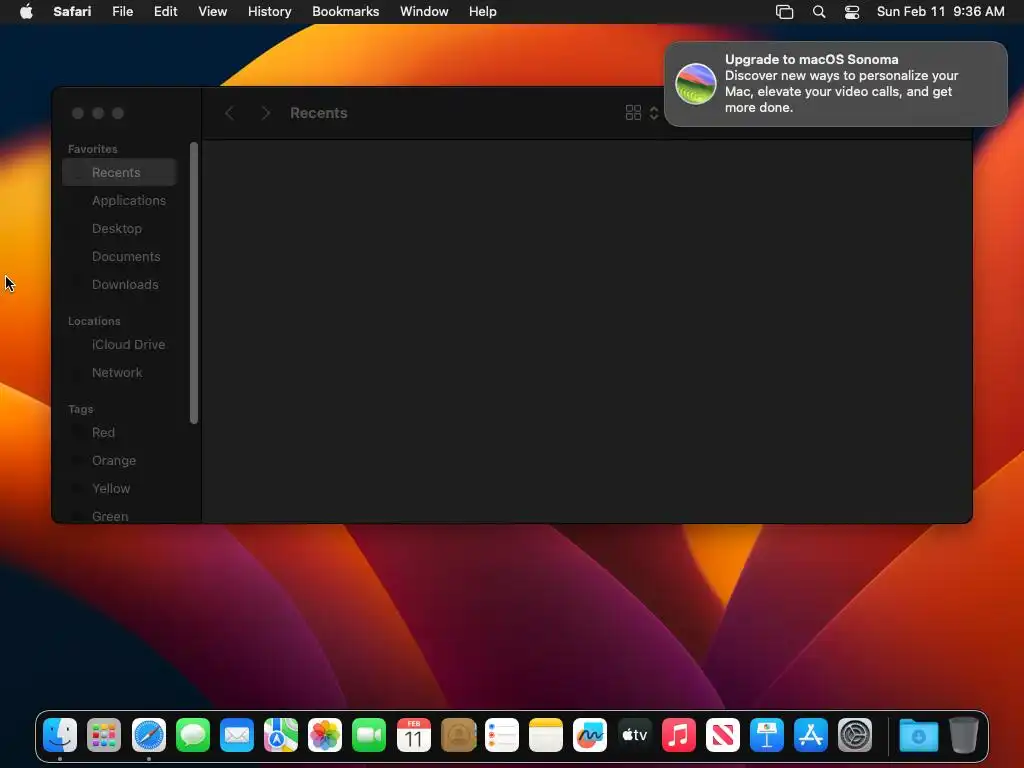Click the Tags sidebar heading
1024x768 pixels.
[x=80, y=409]
